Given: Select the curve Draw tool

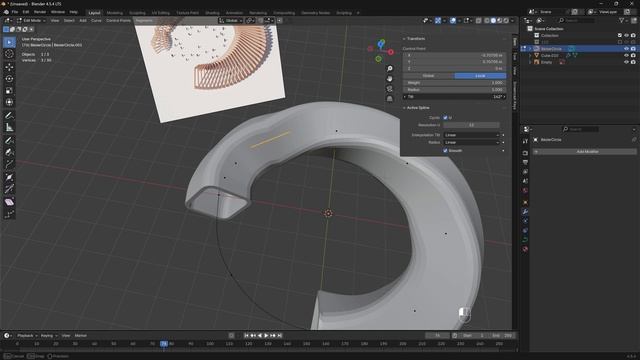Looking at the screenshot, I should pos(9,140).
